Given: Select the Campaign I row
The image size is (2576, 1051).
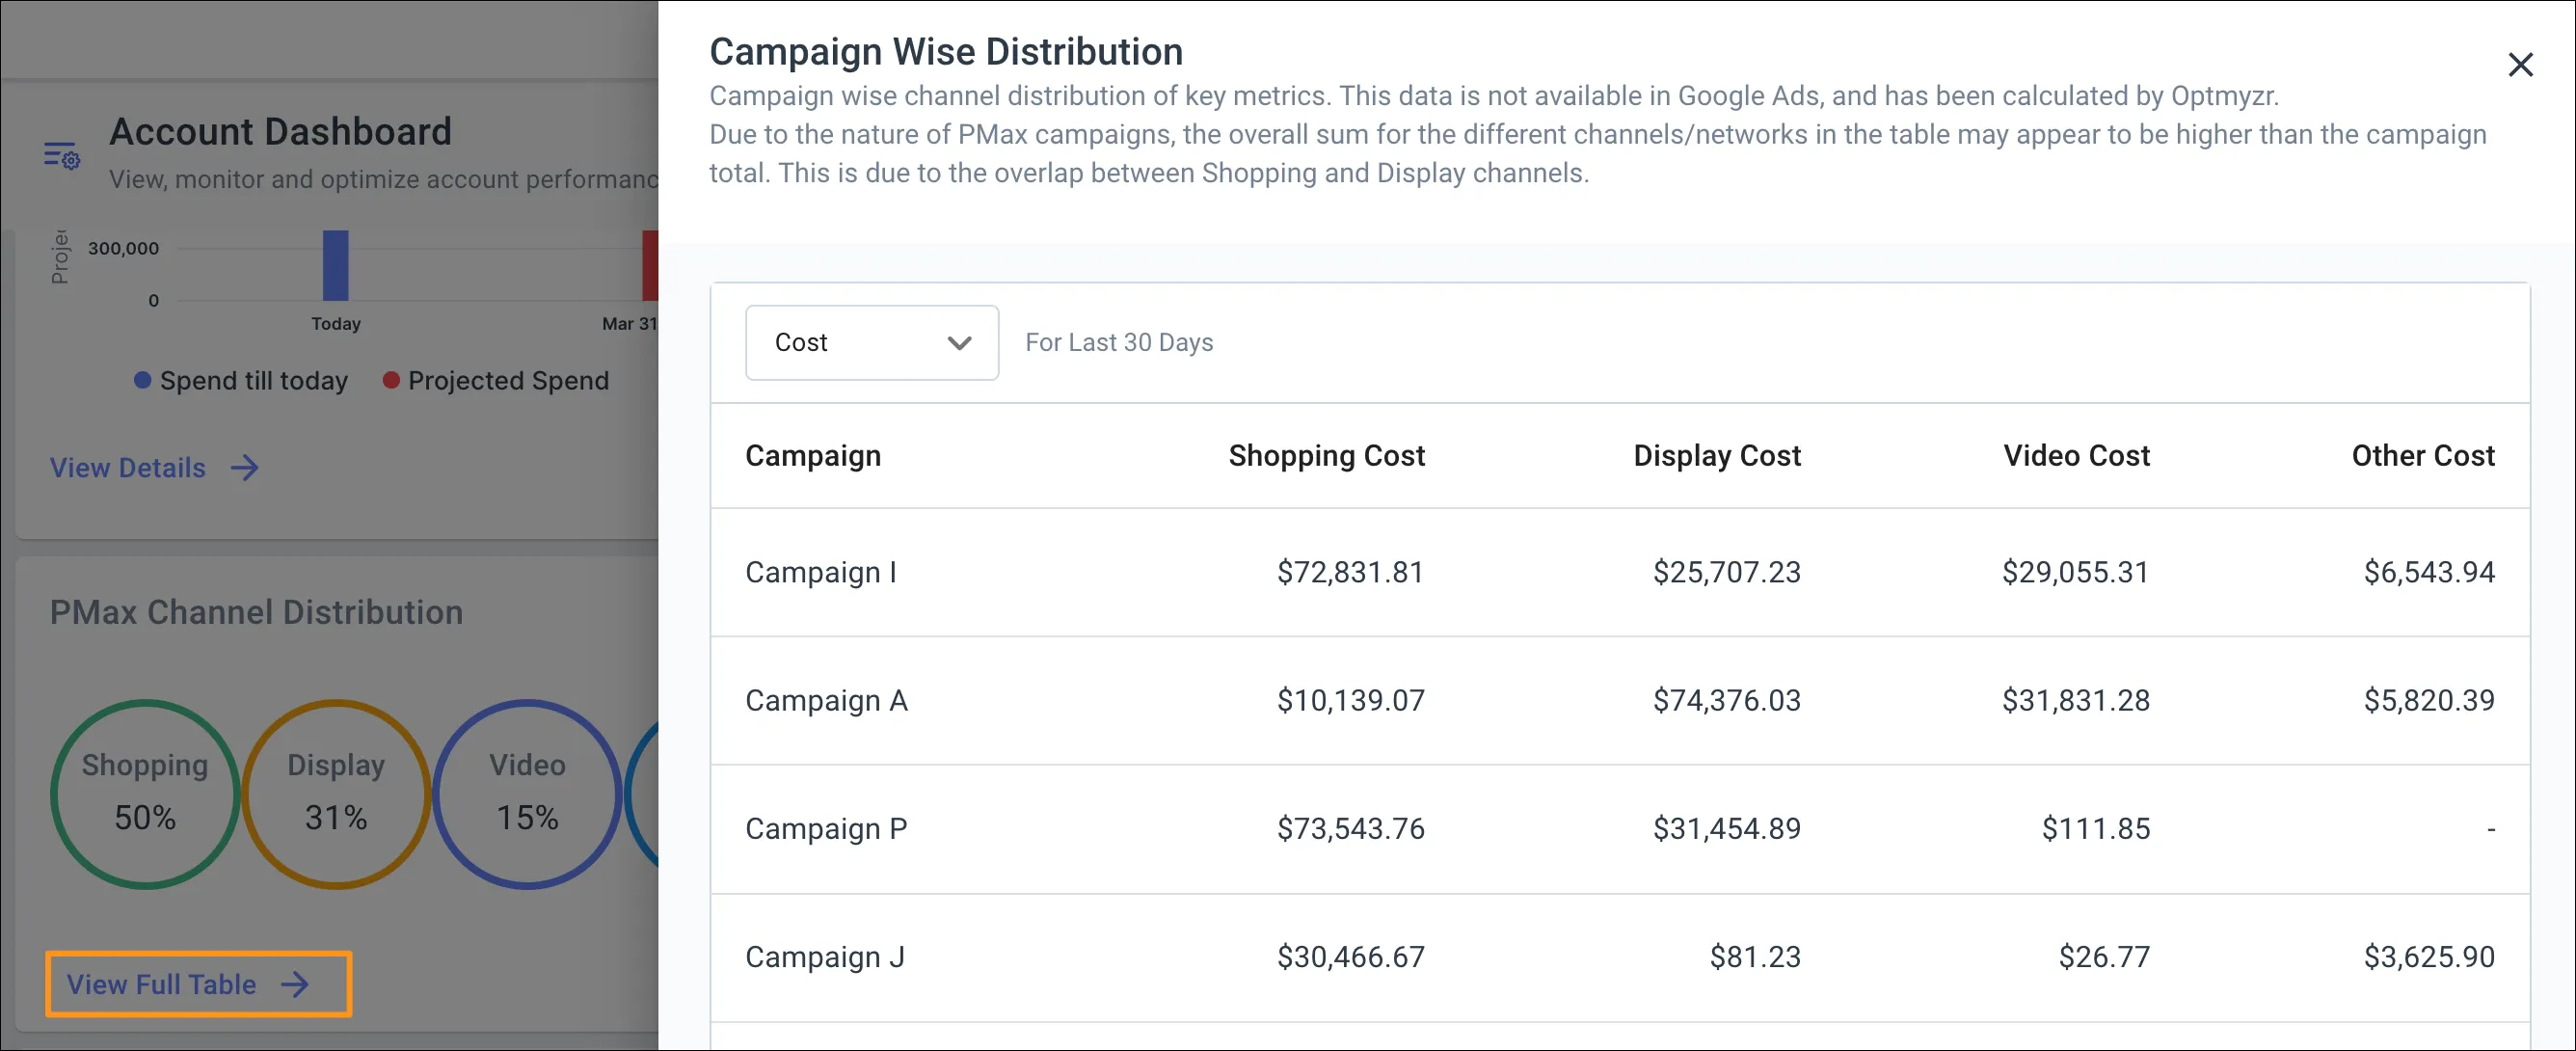Looking at the screenshot, I should [820, 572].
